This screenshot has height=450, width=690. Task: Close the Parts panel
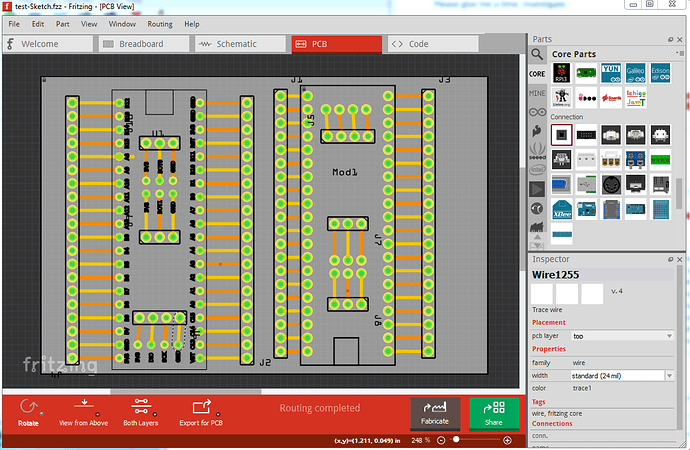(x=679, y=40)
